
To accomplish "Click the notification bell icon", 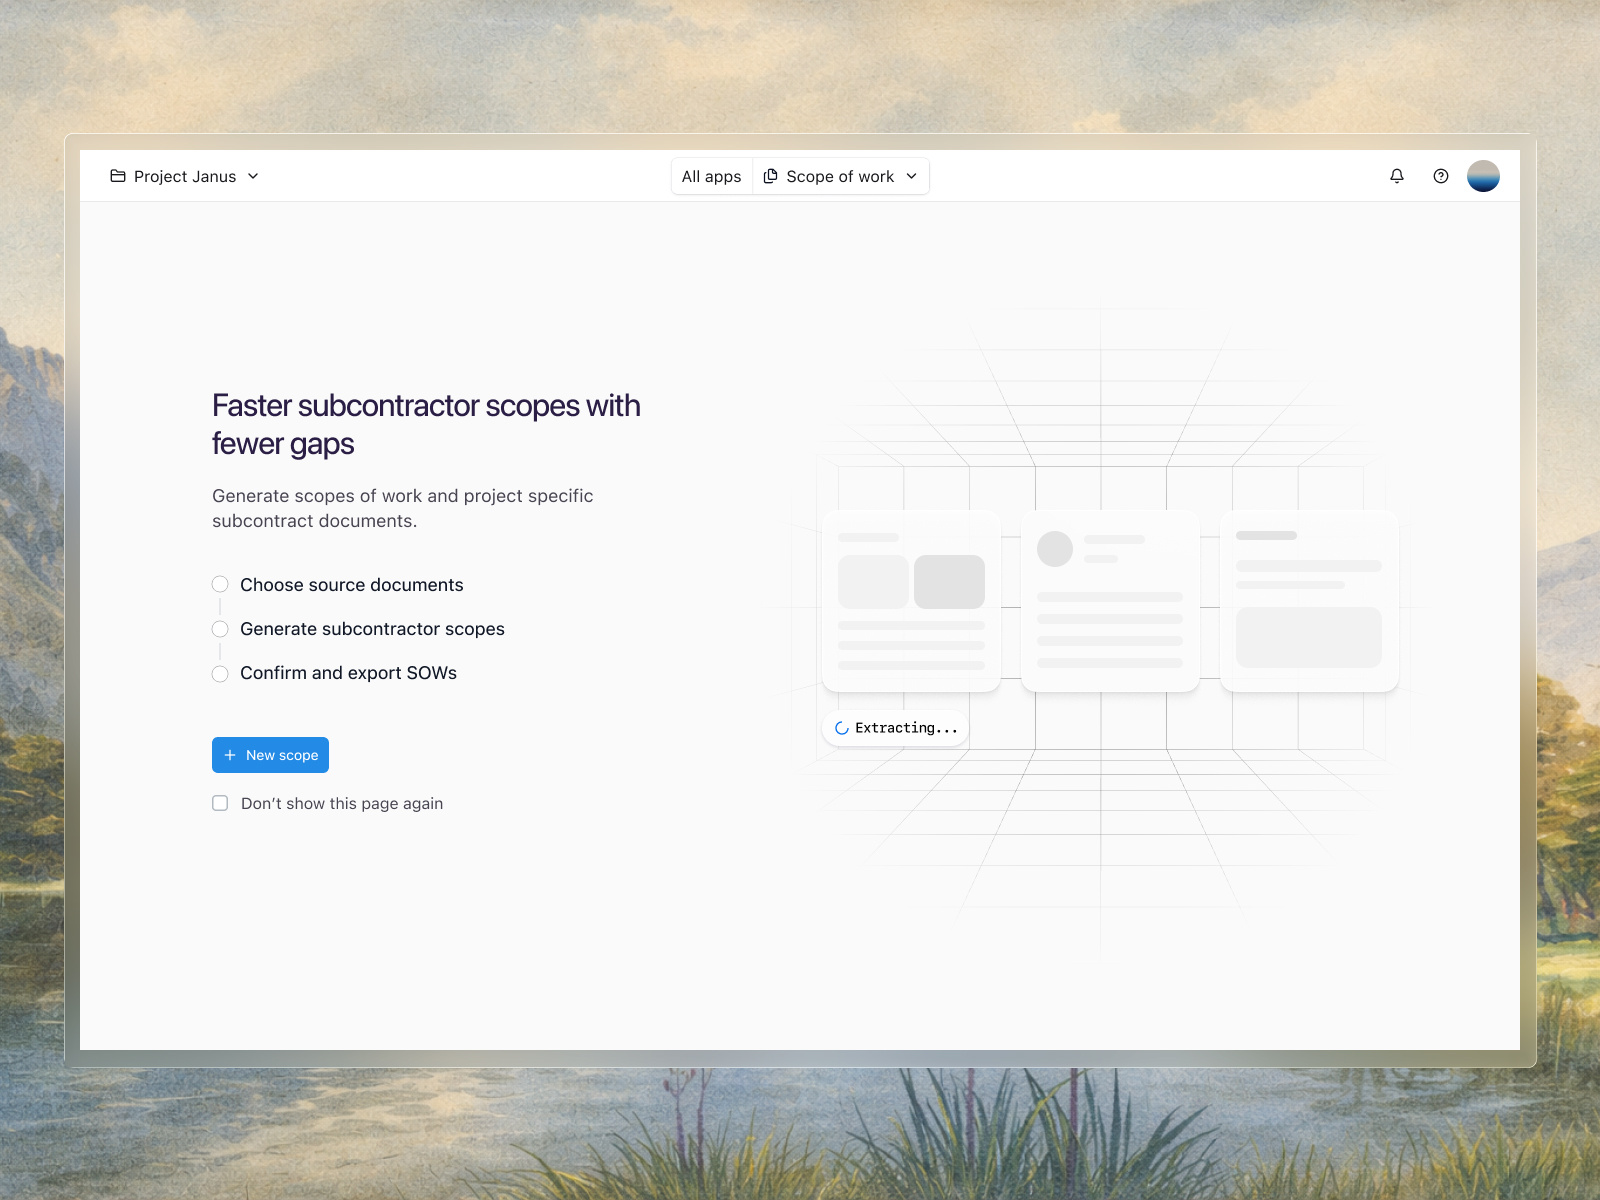I will click(x=1396, y=176).
